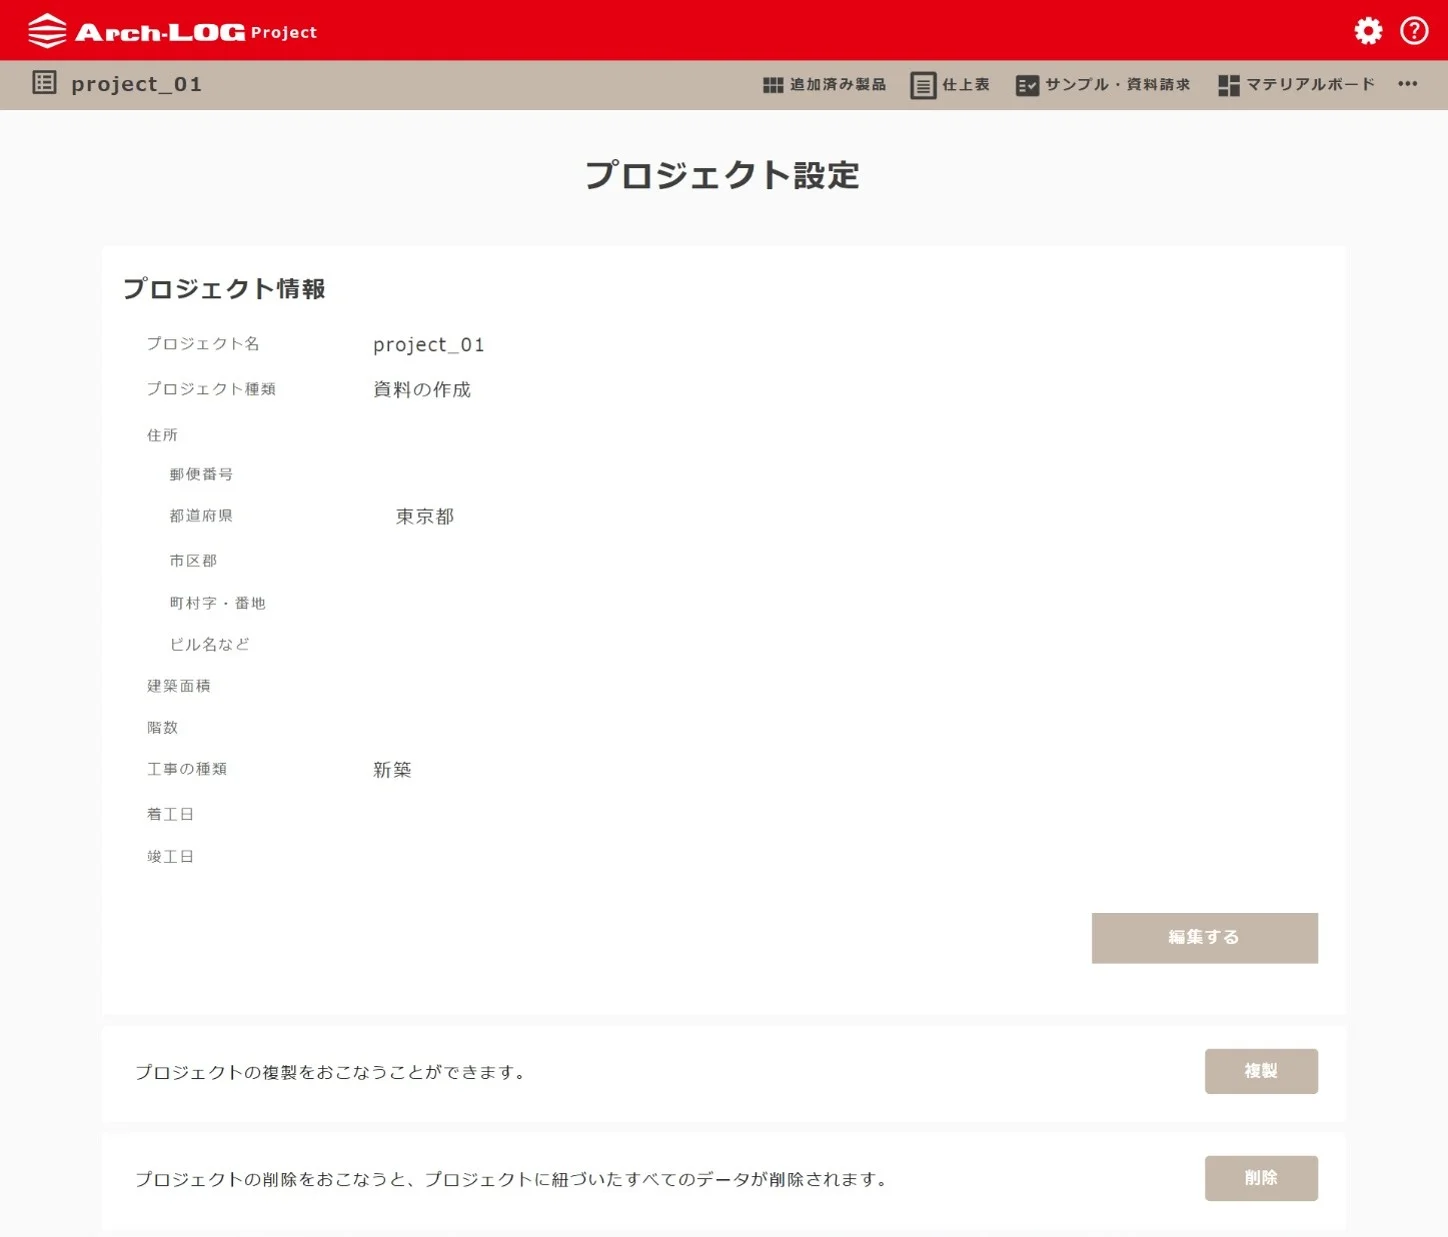The height and width of the screenshot is (1237, 1448).
Task: Click the 工事の種類 label
Action: (187, 769)
